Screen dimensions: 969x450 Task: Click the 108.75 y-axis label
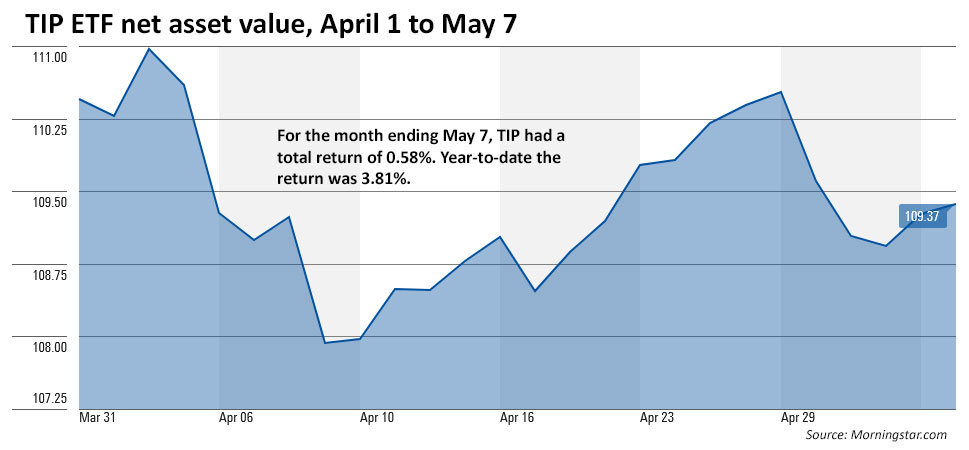click(49, 275)
